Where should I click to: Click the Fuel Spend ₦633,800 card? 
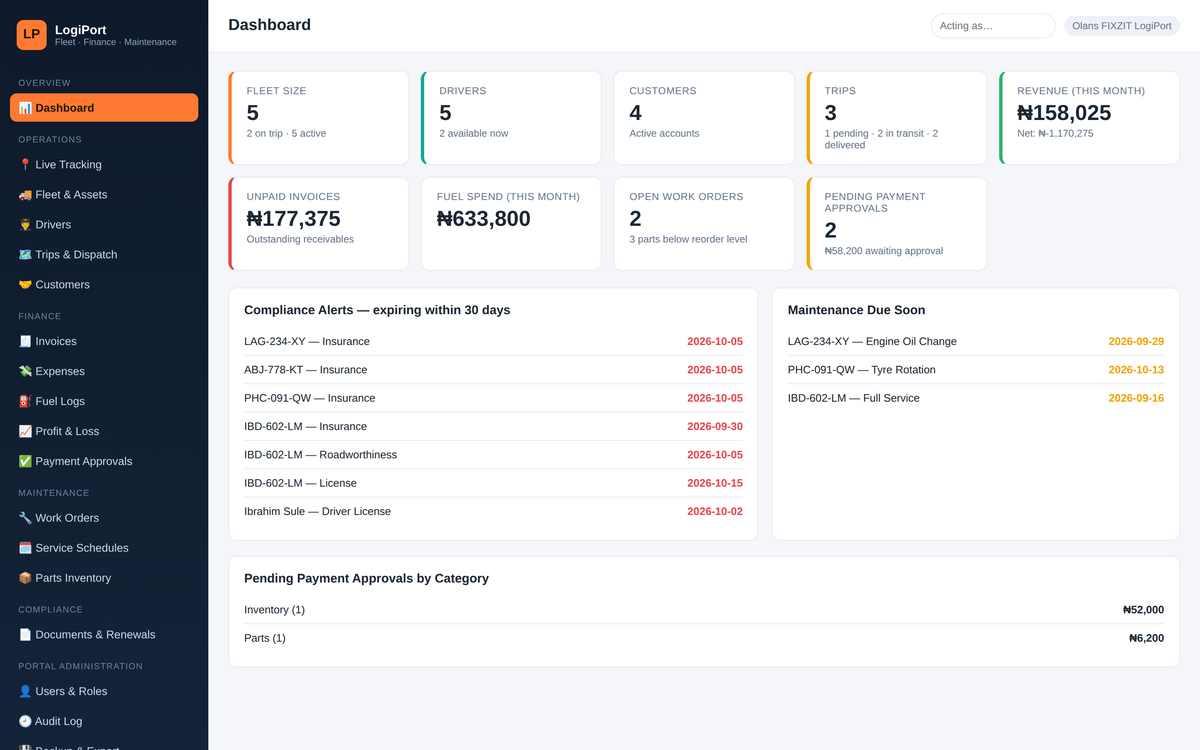point(511,224)
